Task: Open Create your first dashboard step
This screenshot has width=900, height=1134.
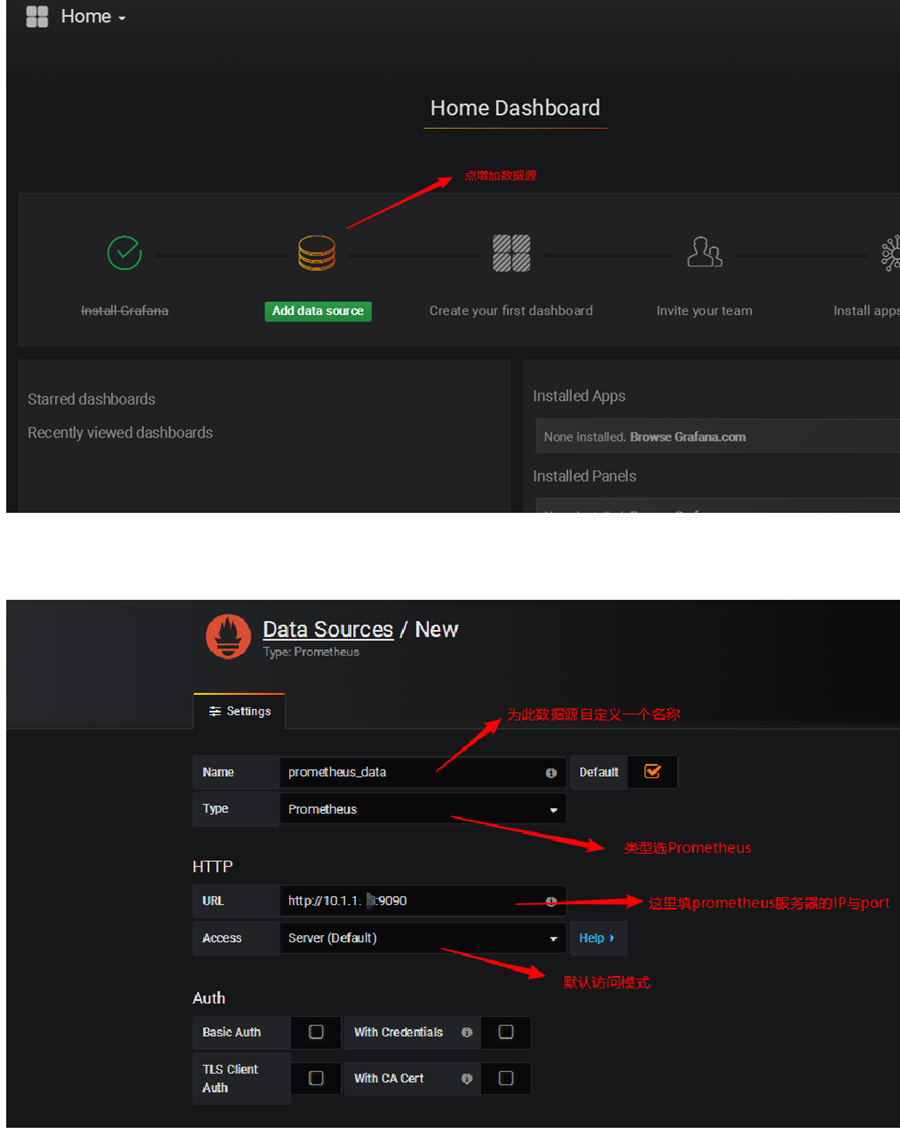Action: click(x=511, y=310)
